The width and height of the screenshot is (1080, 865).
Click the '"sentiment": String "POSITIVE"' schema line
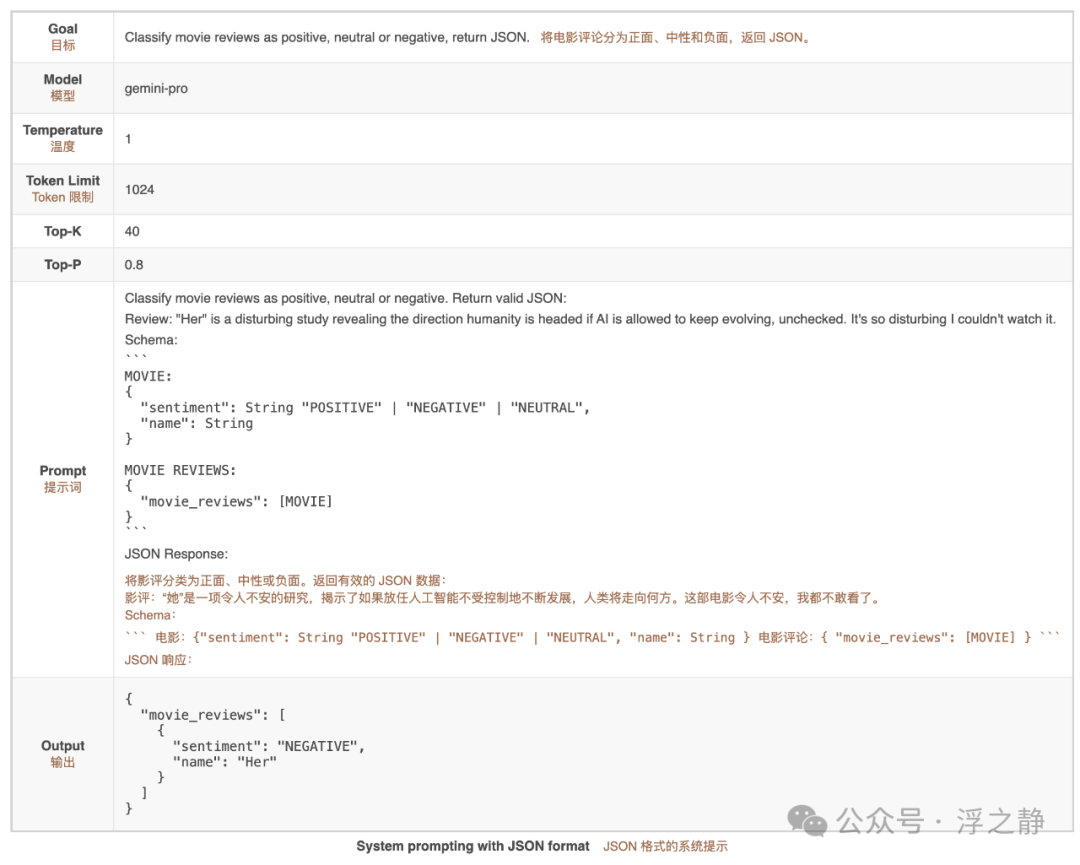365,408
